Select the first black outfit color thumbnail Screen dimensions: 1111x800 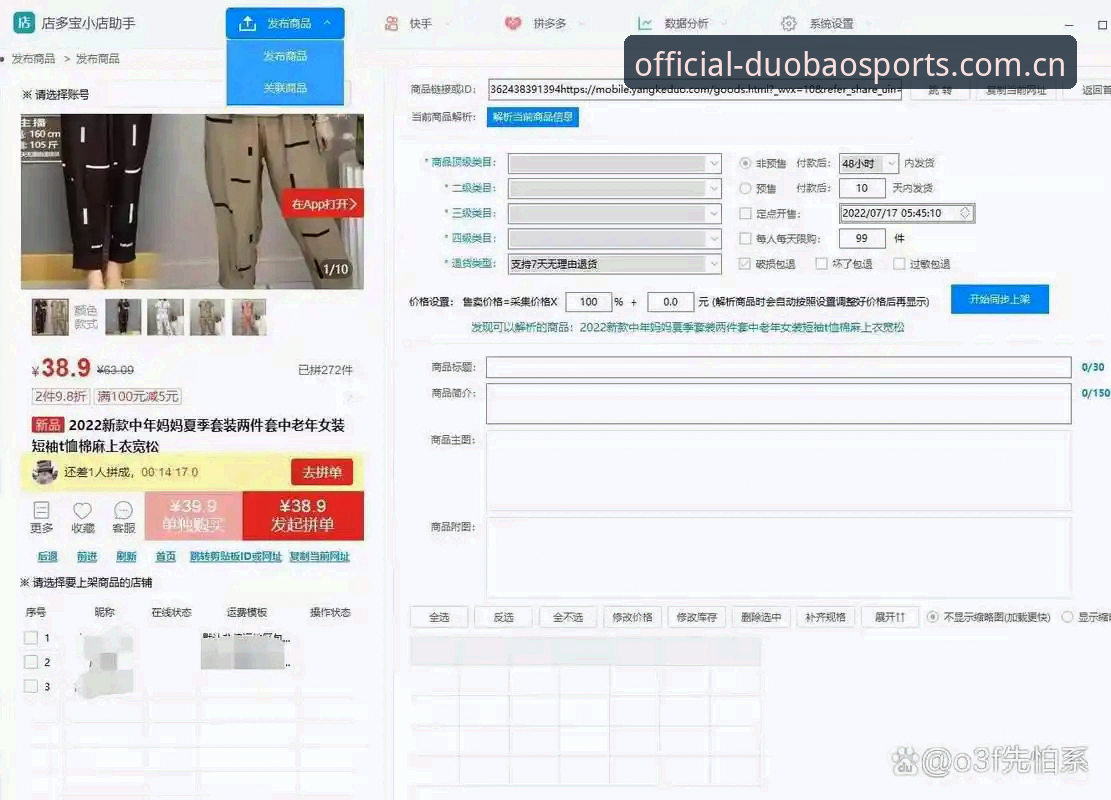[x=50, y=317]
